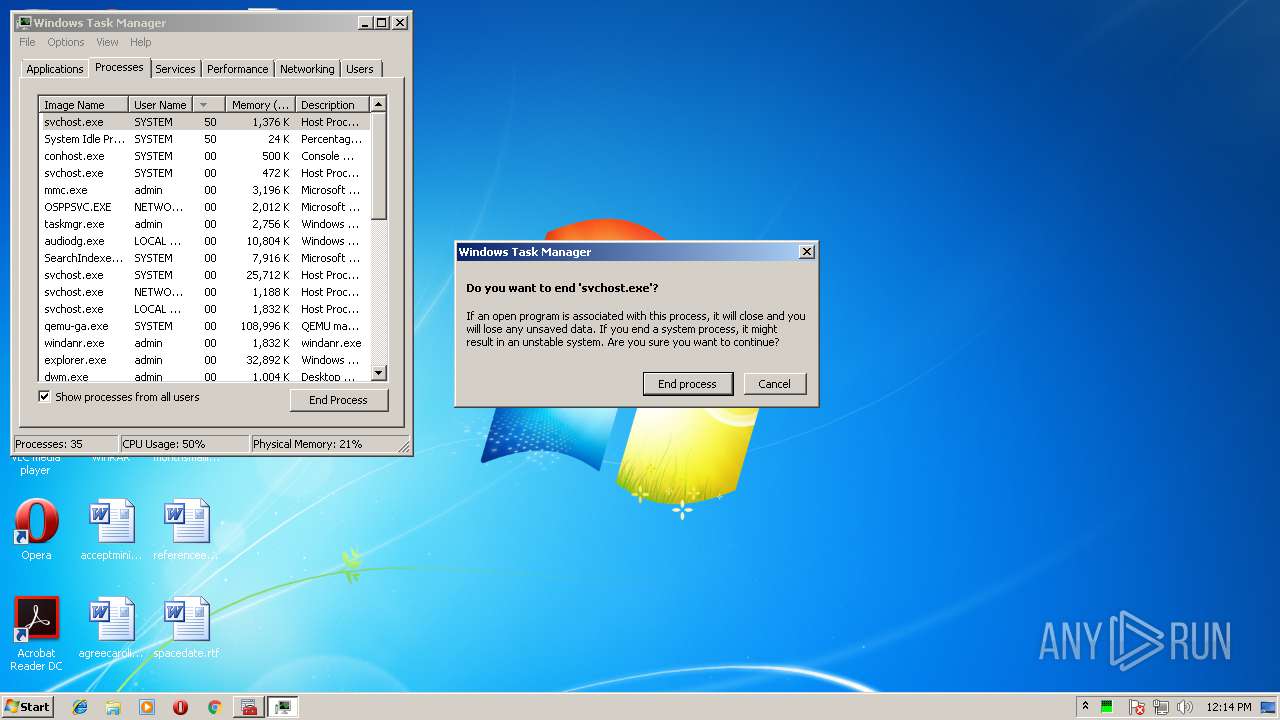Select the SearchIndexer process row
Screen dimensions: 1280x720
click(204, 258)
